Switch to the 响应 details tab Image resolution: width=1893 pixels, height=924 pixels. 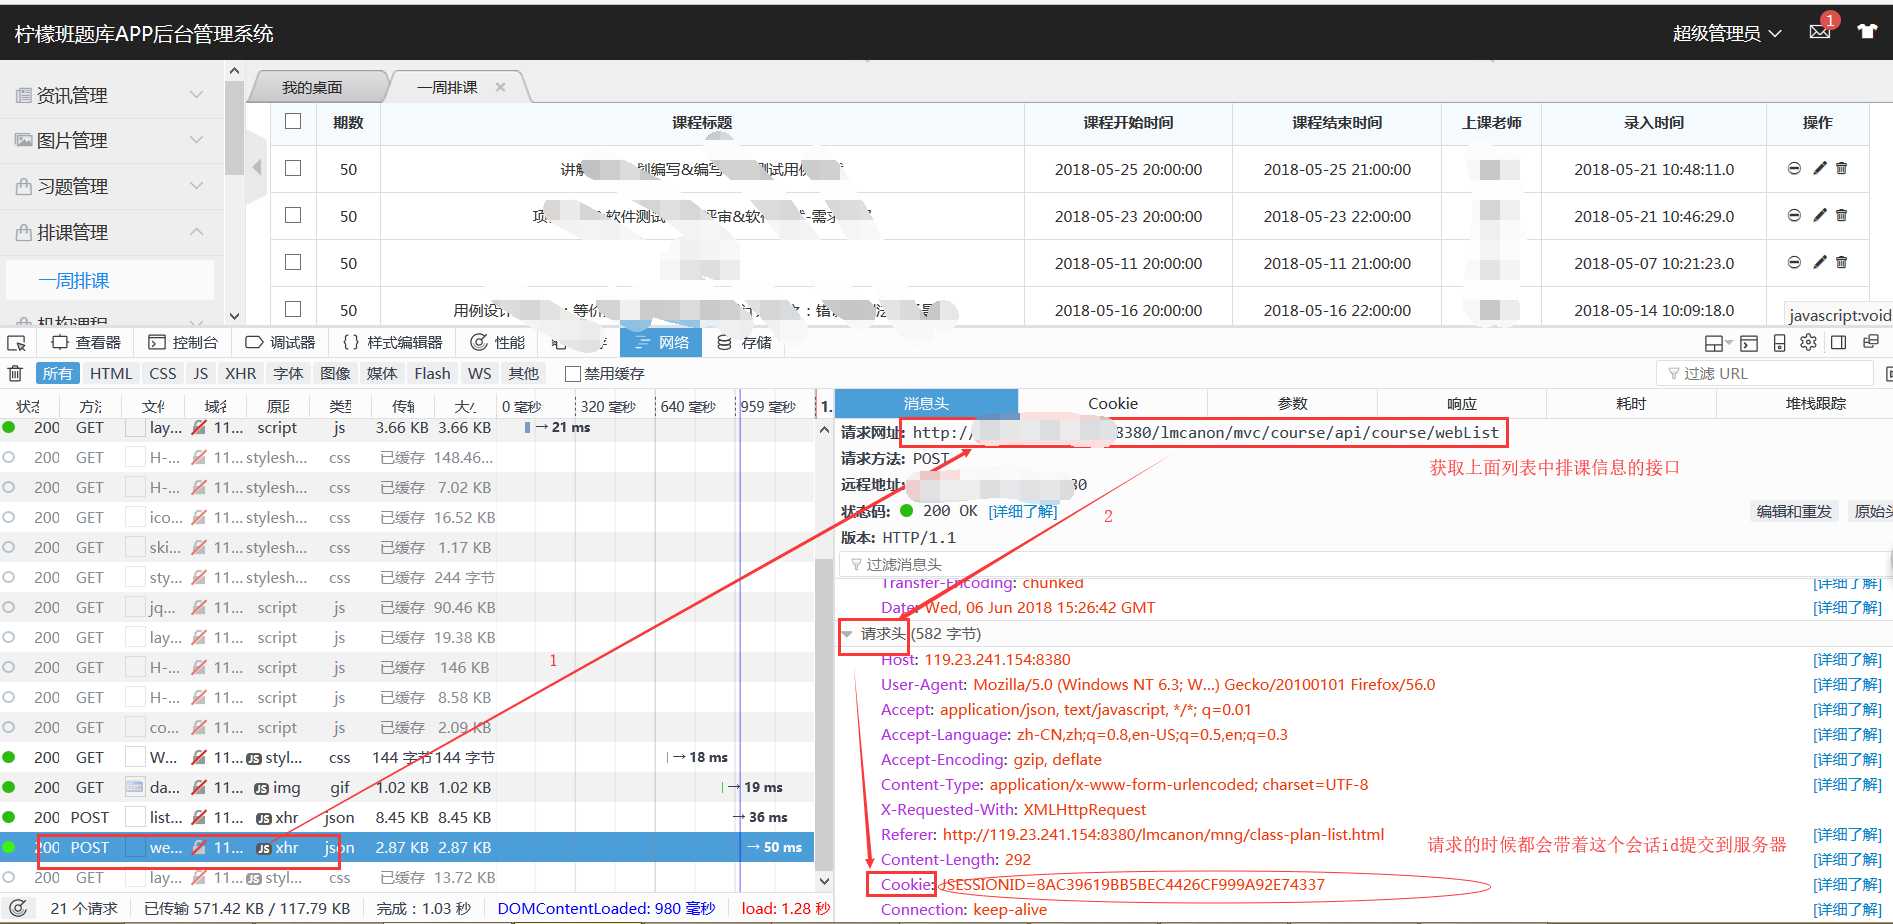tap(1461, 403)
